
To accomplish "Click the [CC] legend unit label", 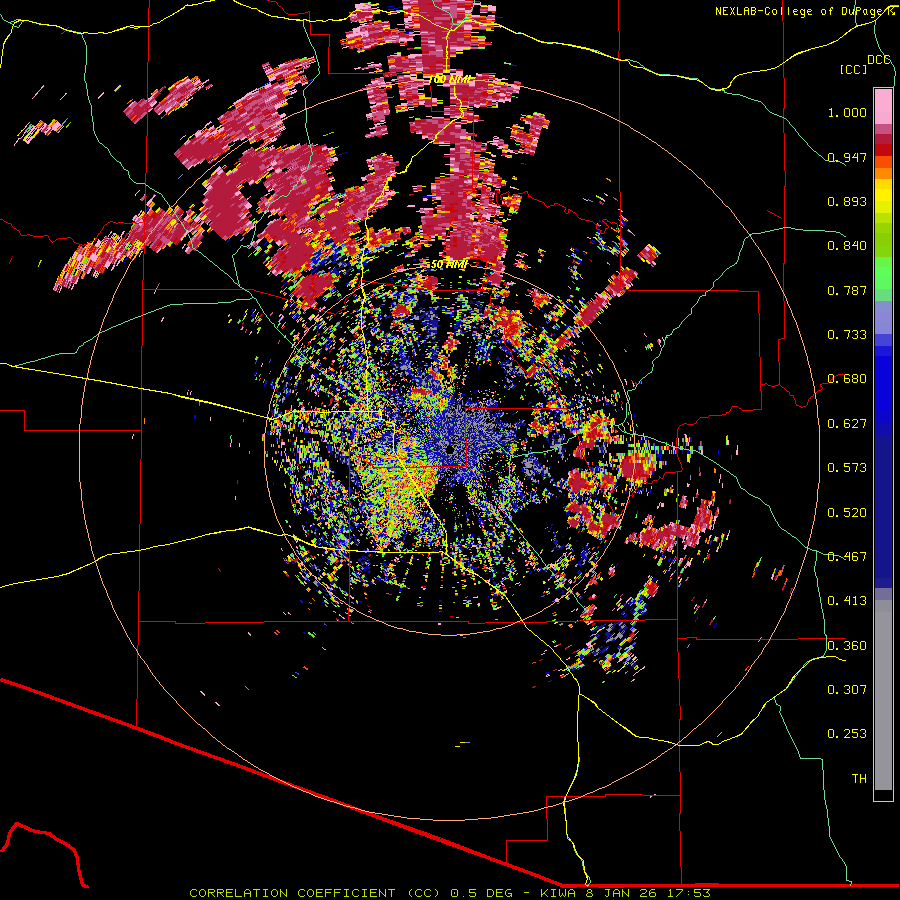I will click(x=853, y=69).
